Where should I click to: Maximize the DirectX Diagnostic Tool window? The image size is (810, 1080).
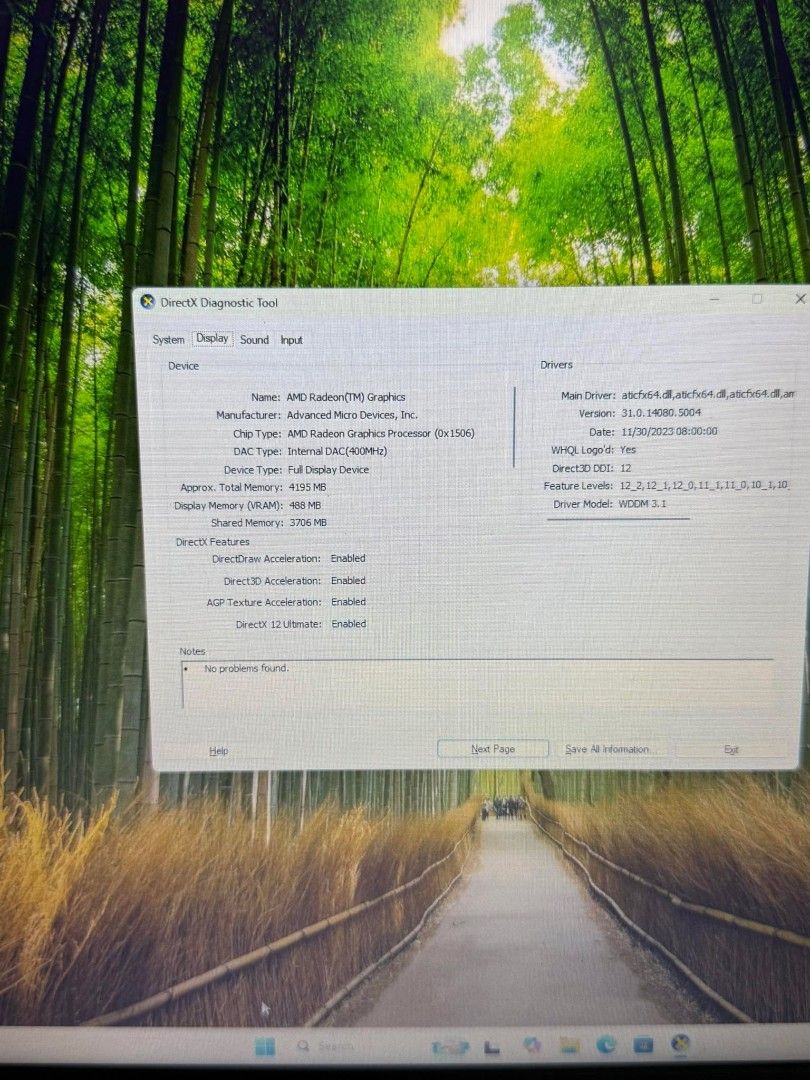[x=757, y=298]
